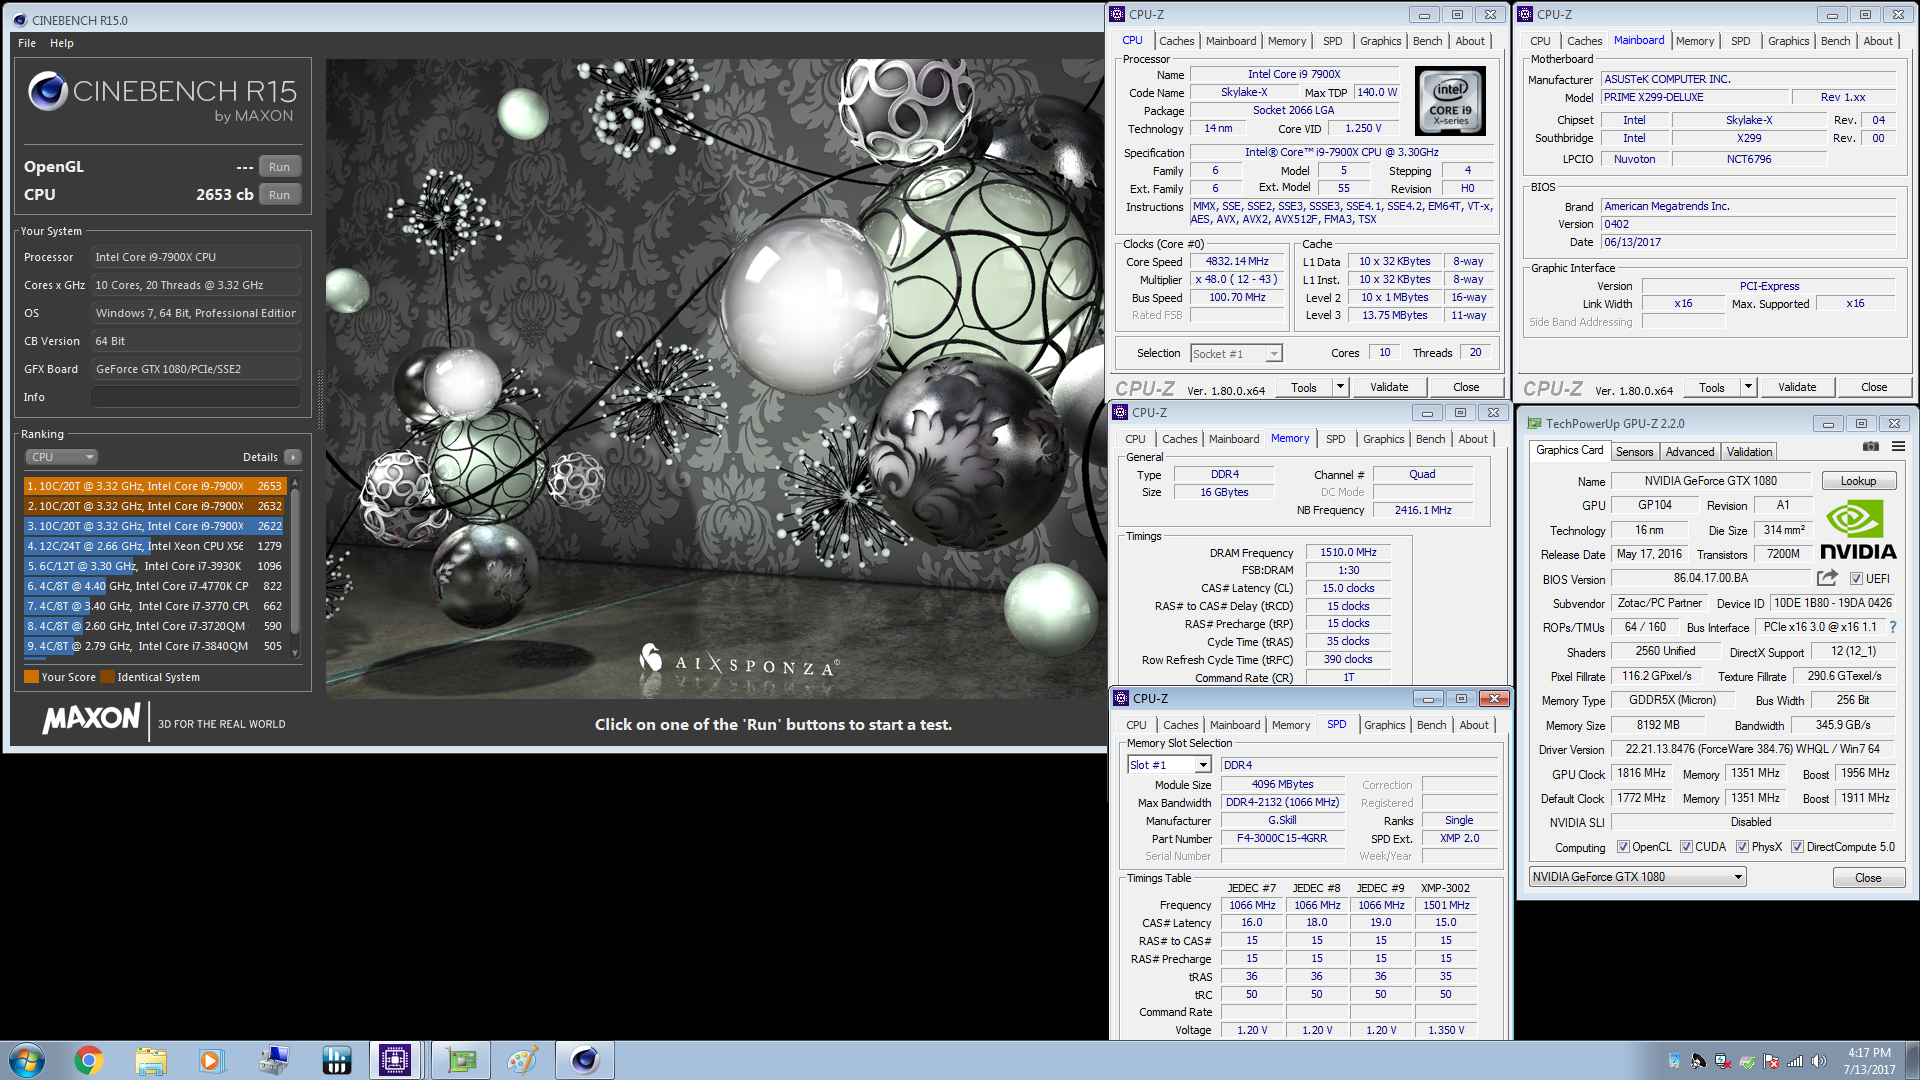Open the Socket #1 selection dropdown in CPU-Z
This screenshot has height=1080, width=1920.
(x=1236, y=354)
